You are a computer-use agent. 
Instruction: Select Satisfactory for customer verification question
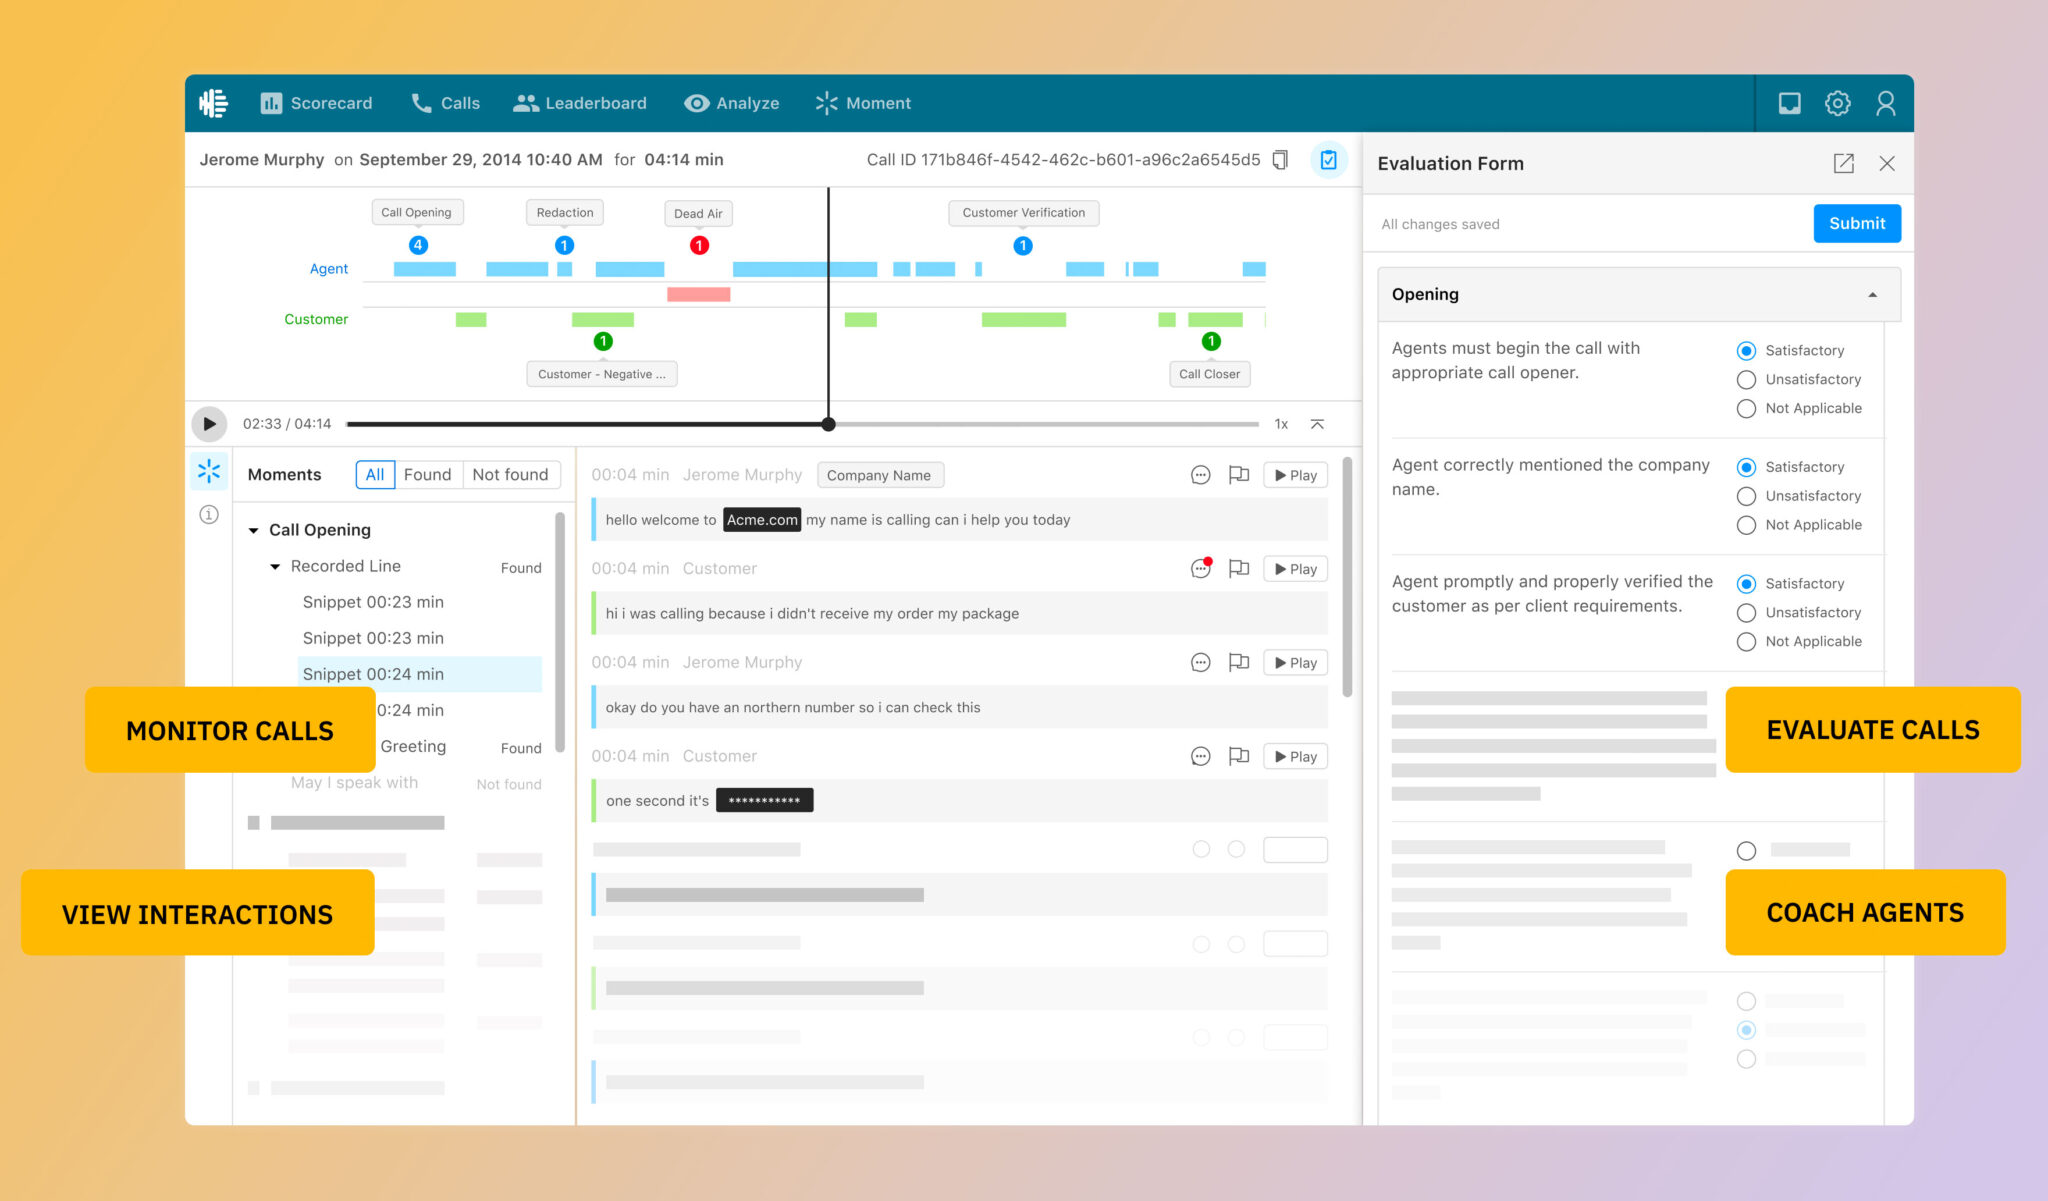pos(1746,583)
